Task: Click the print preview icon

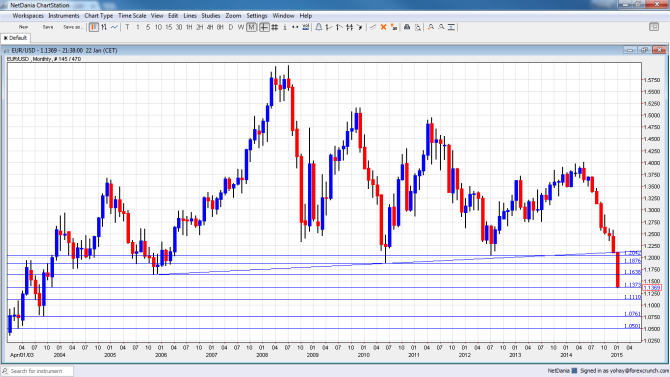Action: pos(418,27)
